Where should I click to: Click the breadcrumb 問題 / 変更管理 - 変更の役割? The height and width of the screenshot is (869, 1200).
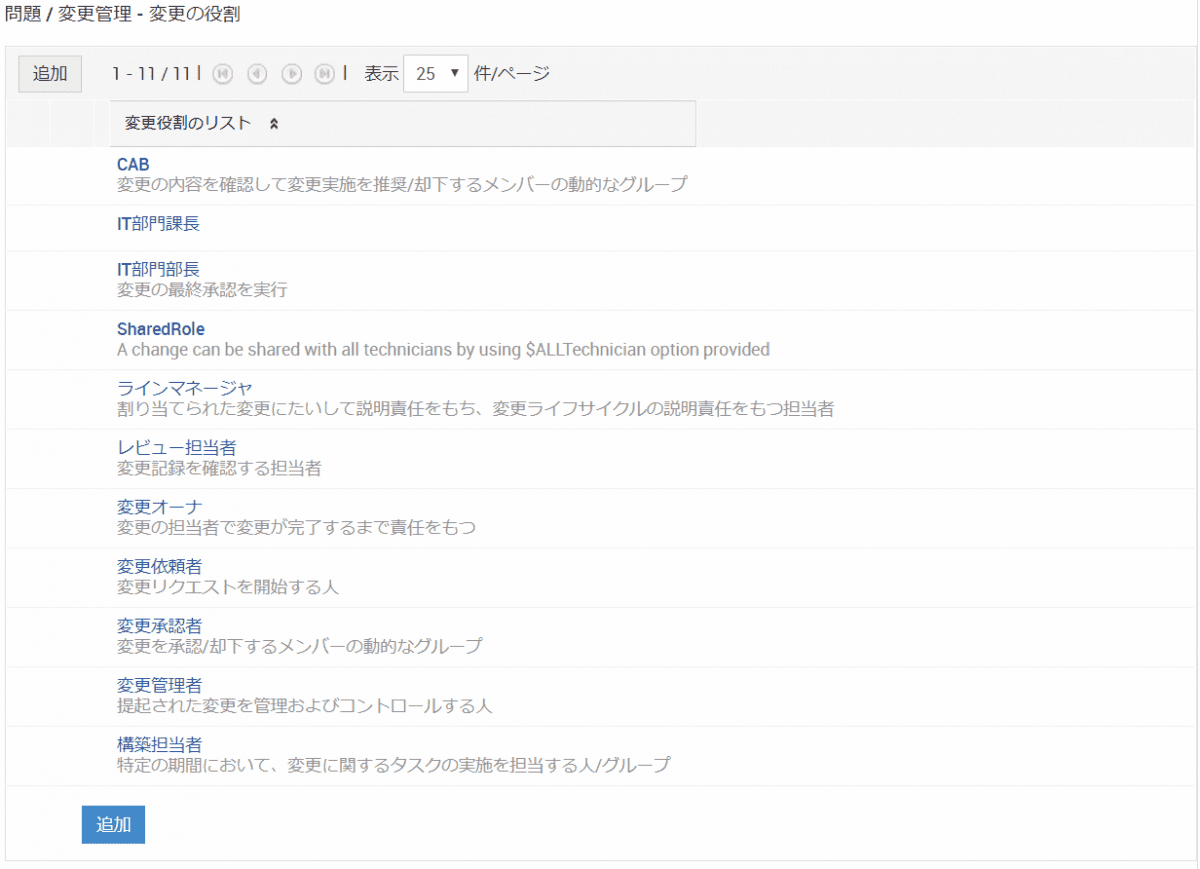pyautogui.click(x=122, y=15)
